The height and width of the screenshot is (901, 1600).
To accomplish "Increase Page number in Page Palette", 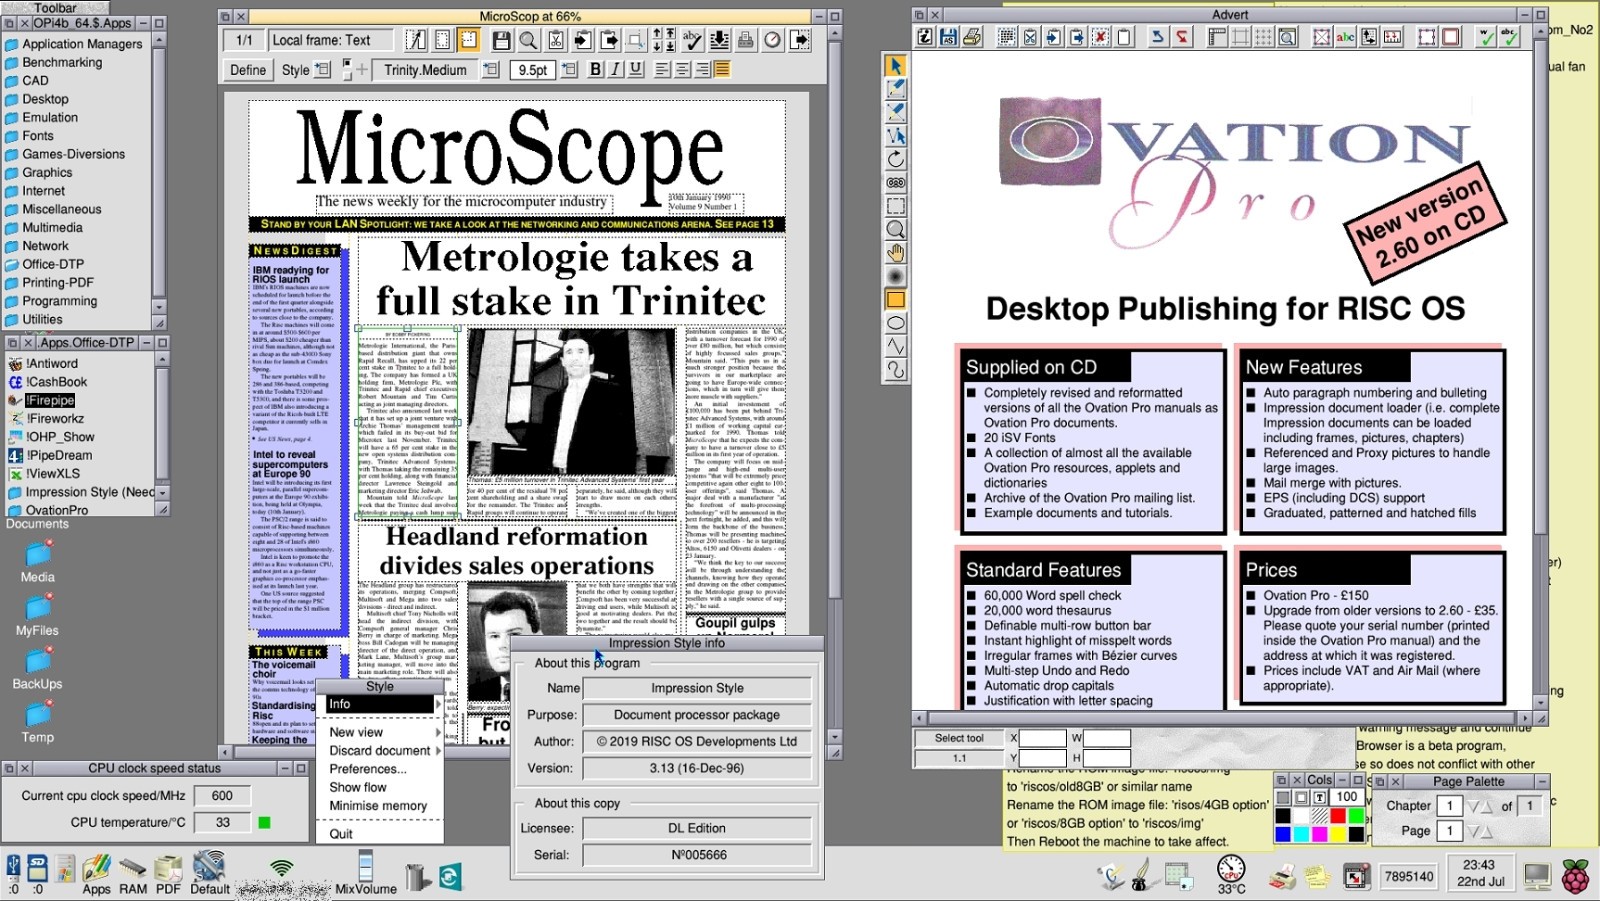I will pos(1487,831).
